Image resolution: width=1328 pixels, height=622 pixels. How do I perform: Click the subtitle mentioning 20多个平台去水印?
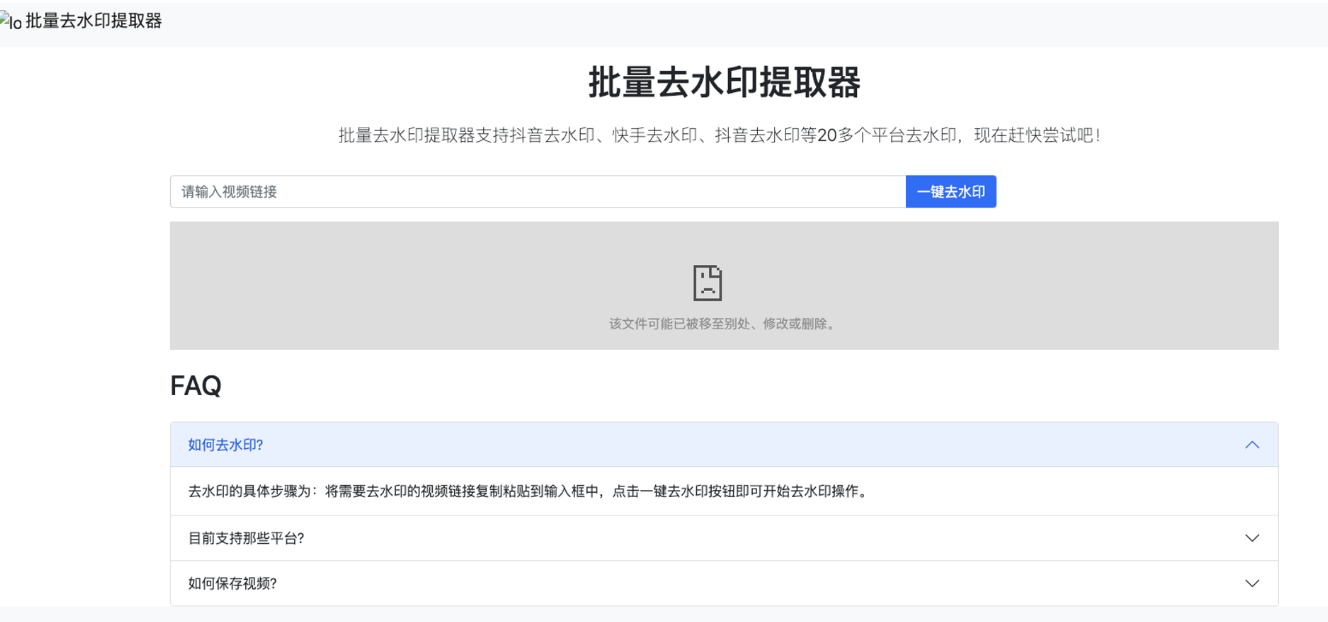coord(722,136)
